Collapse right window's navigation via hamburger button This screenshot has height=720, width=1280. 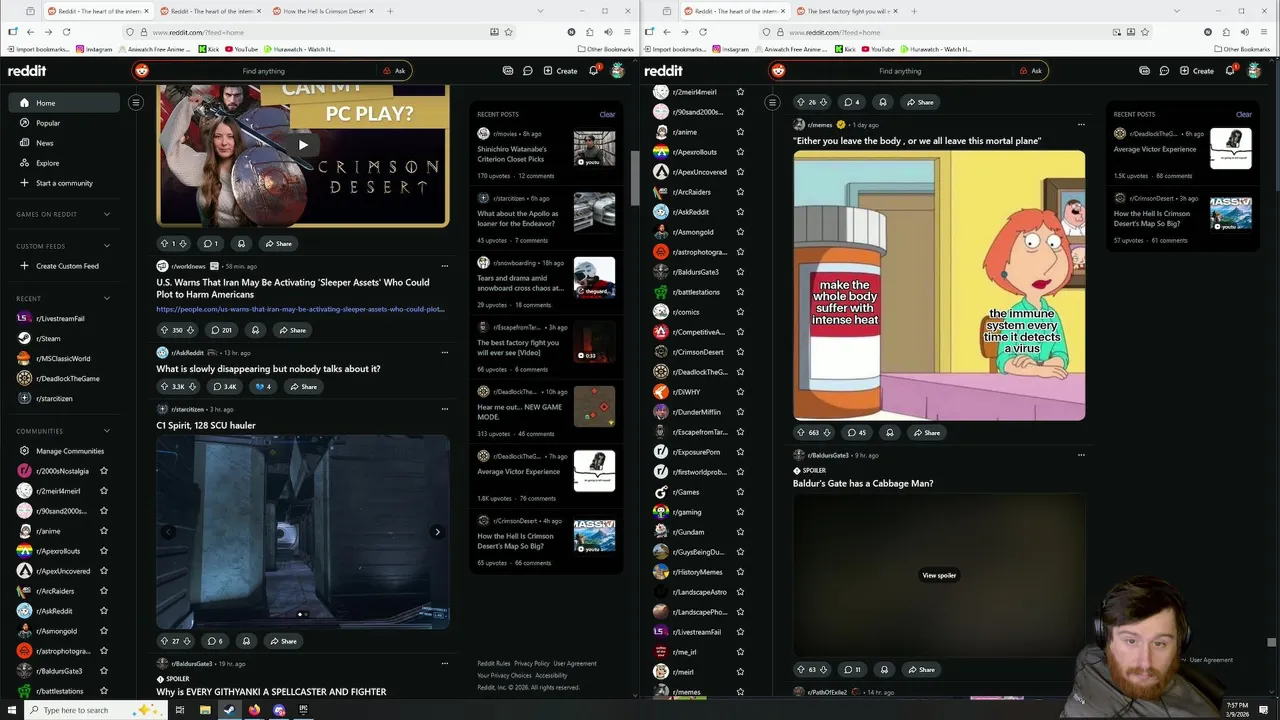pos(772,102)
